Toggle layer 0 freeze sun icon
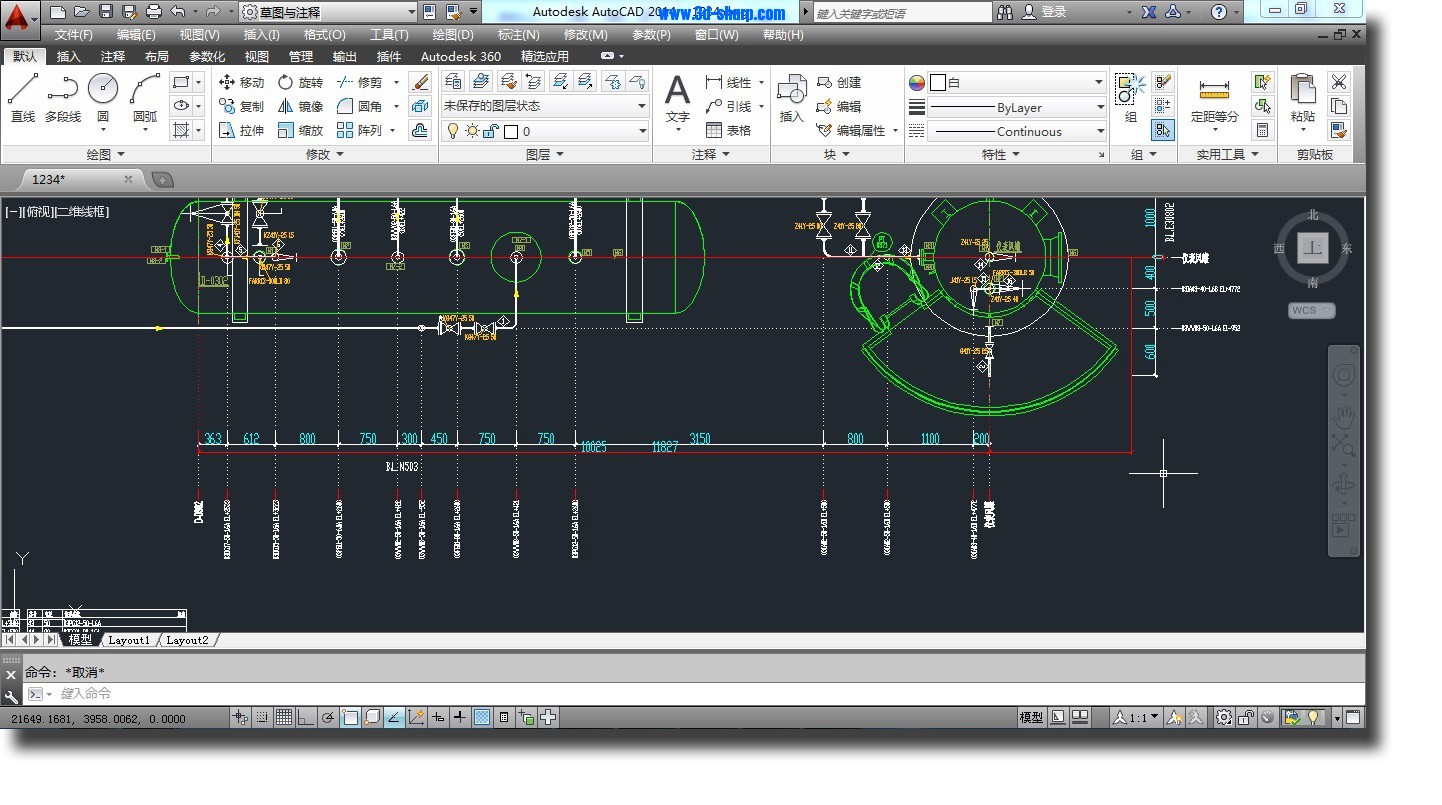 pyautogui.click(x=472, y=131)
